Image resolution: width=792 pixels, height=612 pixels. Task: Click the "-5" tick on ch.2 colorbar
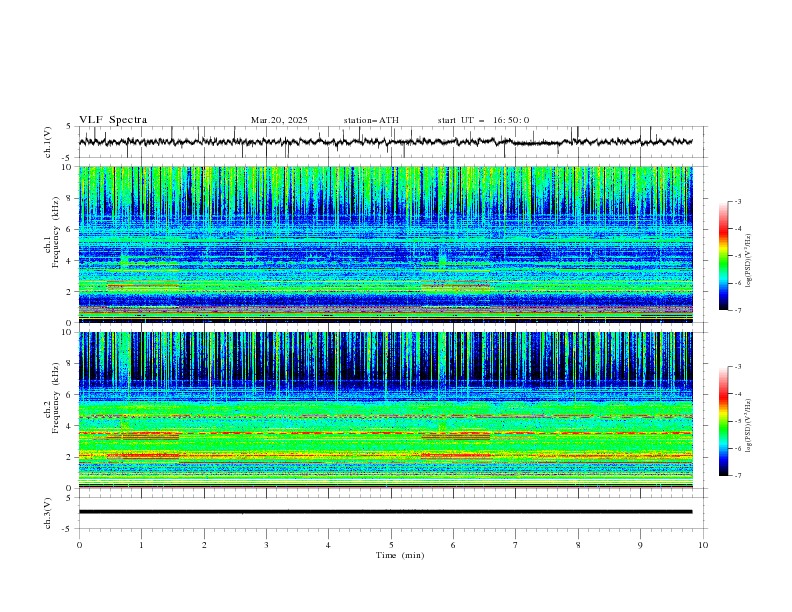(x=738, y=421)
